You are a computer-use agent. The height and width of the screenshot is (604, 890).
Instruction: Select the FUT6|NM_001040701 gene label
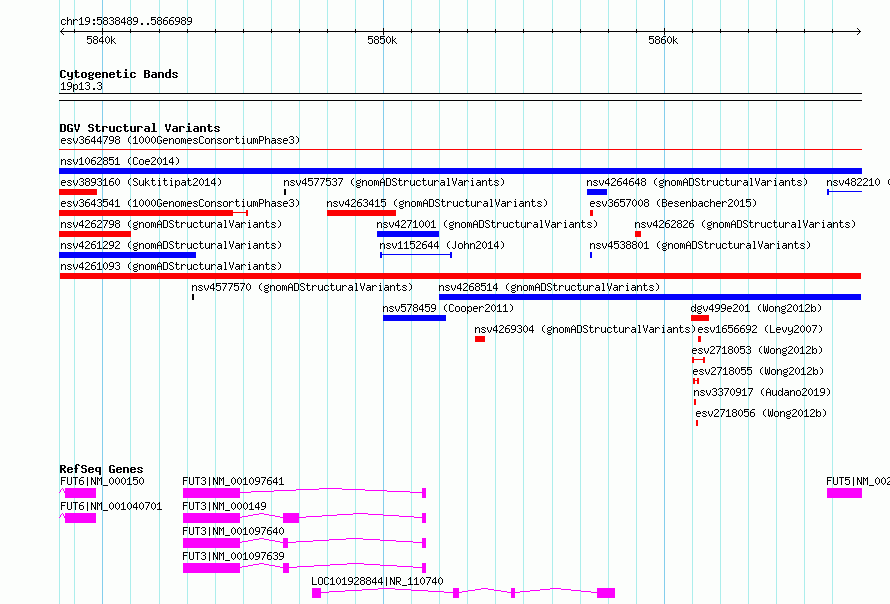111,506
